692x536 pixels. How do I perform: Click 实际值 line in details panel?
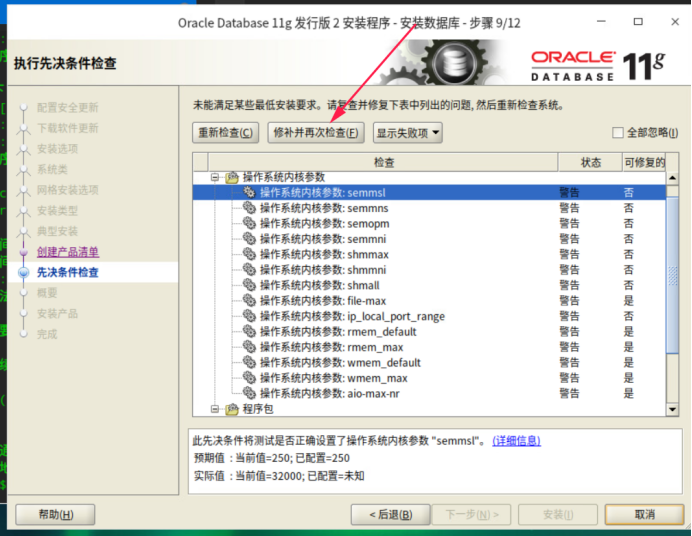(279, 476)
